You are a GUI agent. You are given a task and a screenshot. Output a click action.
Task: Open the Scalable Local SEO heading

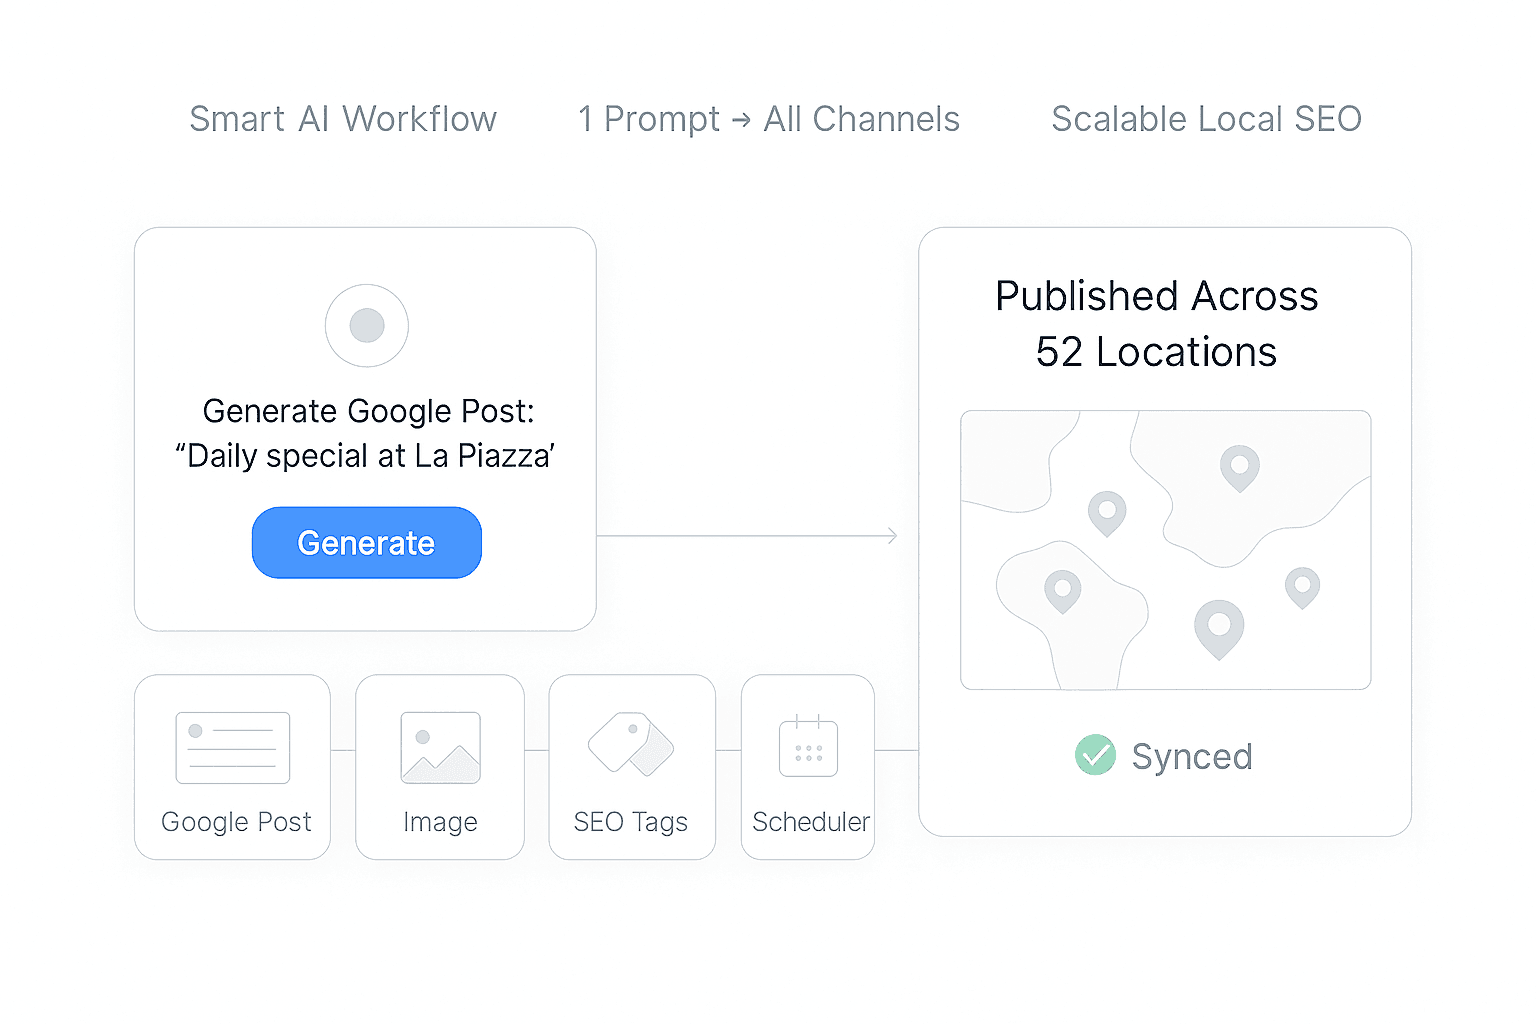coord(1206,119)
